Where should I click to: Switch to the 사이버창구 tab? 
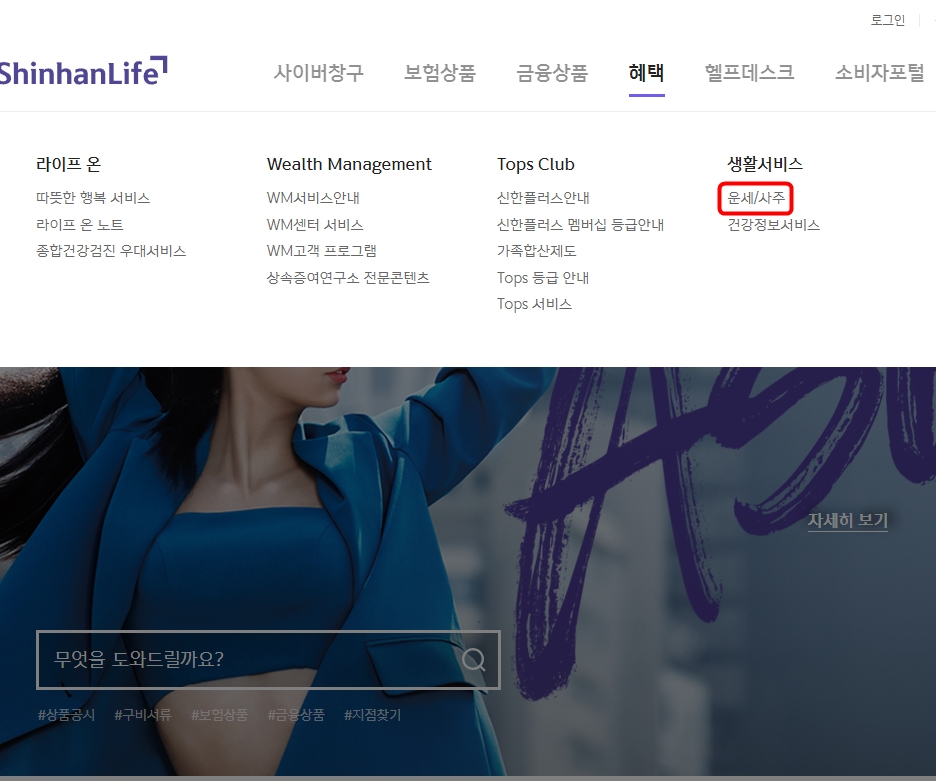[x=318, y=73]
